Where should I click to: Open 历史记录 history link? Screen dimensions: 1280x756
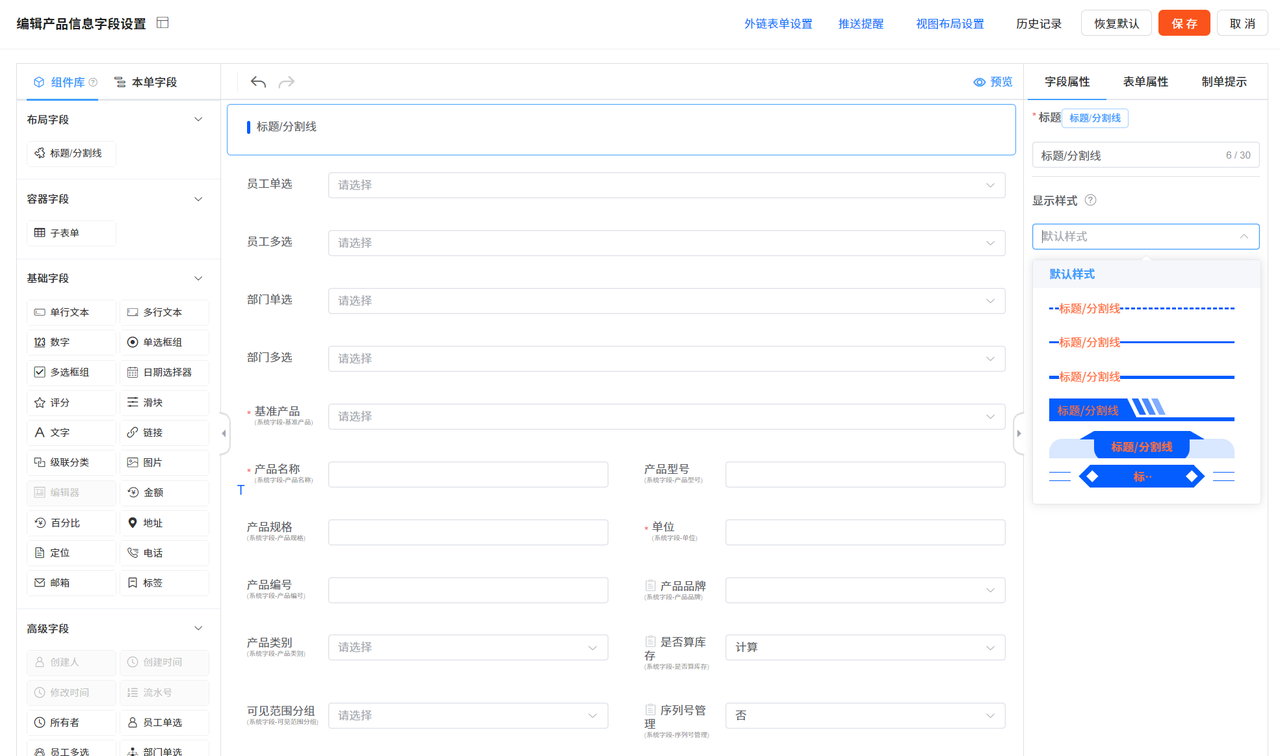pos(1038,22)
